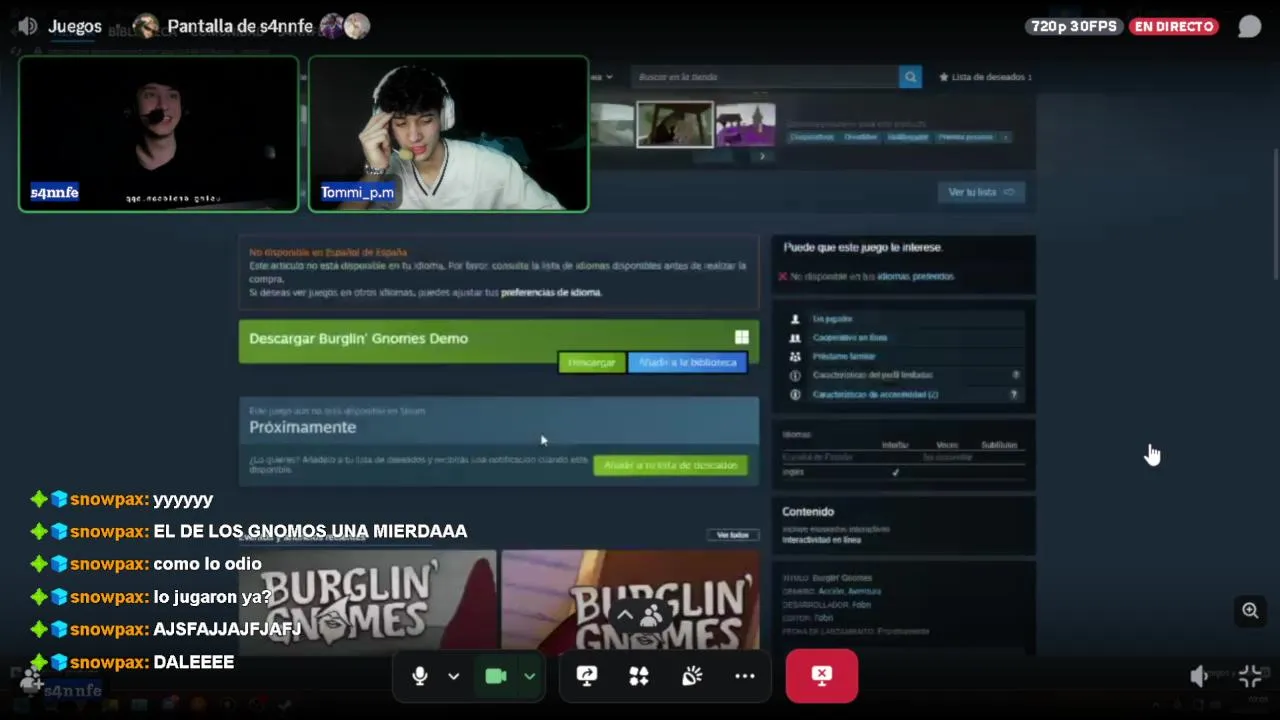Open the soundboard party popper icon
1280x720 pixels.
pyautogui.click(x=692, y=676)
